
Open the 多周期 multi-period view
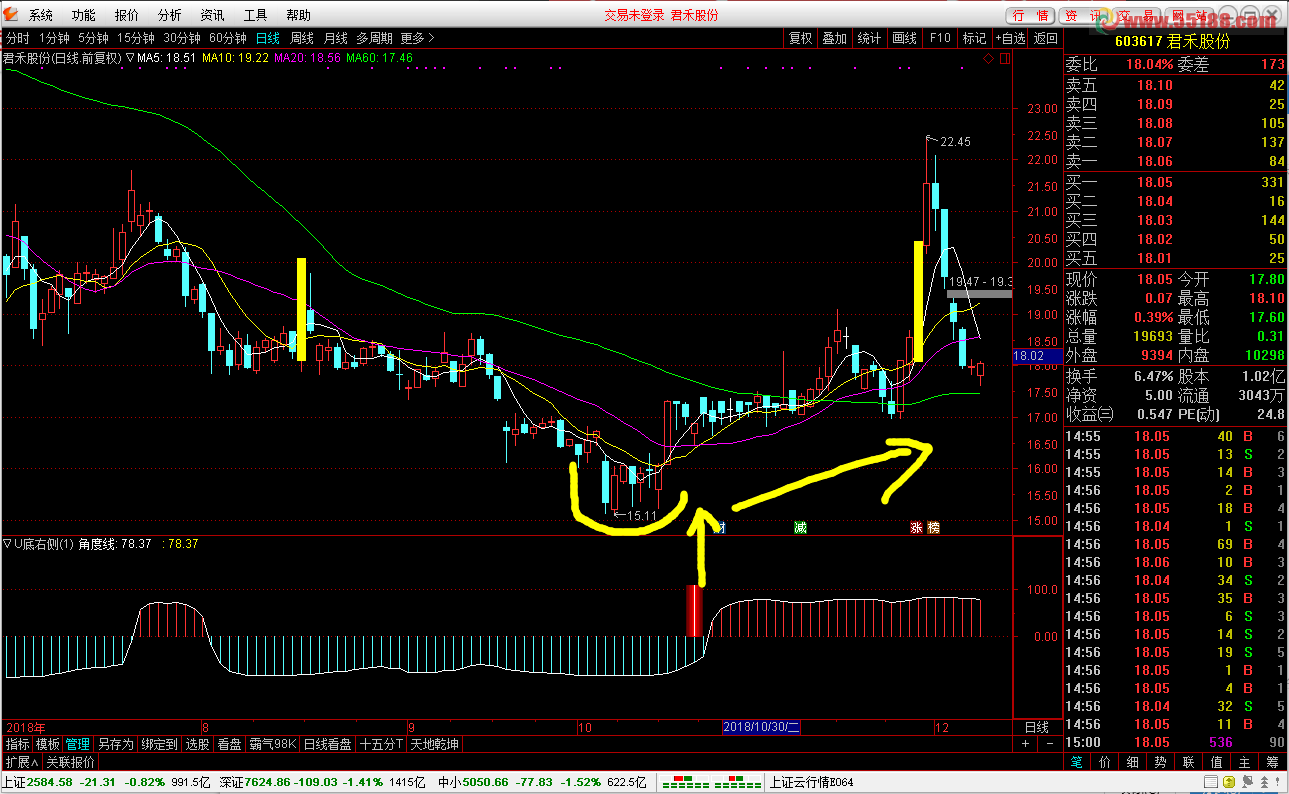[x=375, y=38]
